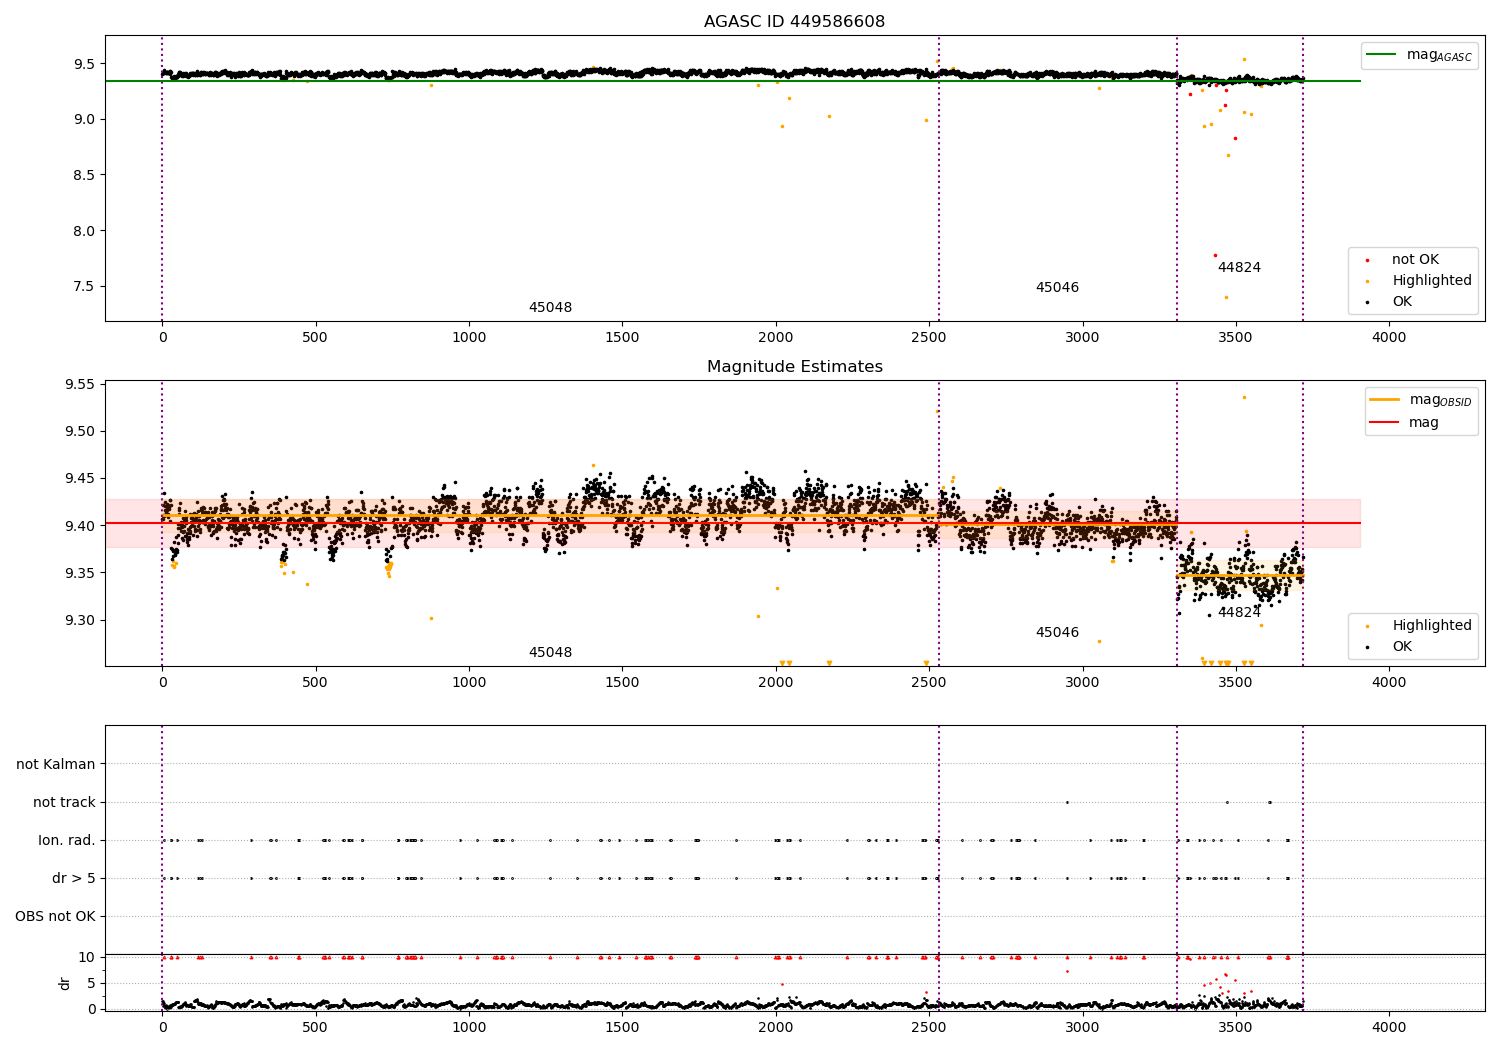Click the 'OBS not OK' row label
Screen dimensions: 1500x1050
(55, 917)
